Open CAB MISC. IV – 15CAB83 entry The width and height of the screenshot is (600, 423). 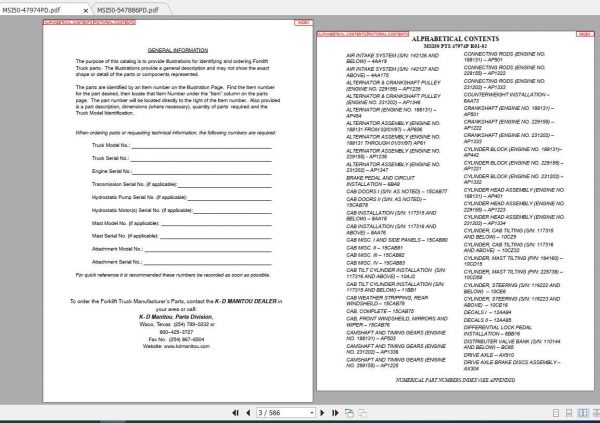point(376,263)
